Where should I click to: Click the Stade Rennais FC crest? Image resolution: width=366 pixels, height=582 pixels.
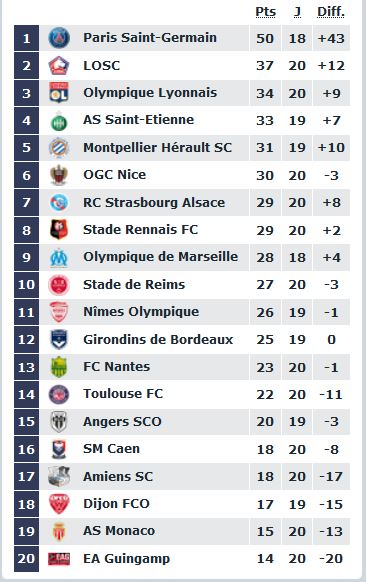pyautogui.click(x=59, y=230)
